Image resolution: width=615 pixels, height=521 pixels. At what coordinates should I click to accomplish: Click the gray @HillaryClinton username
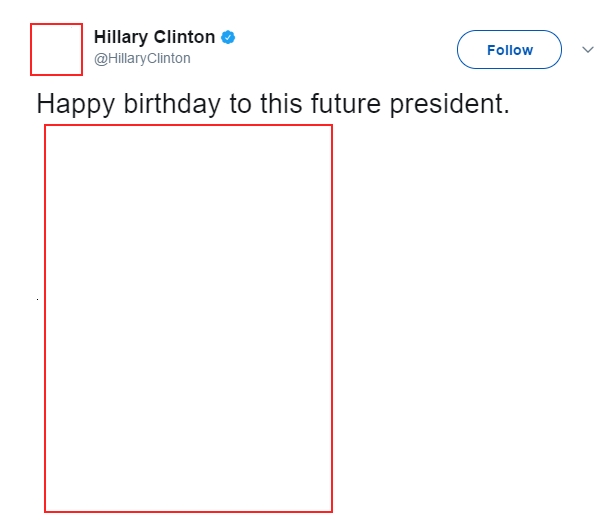pyautogui.click(x=142, y=58)
